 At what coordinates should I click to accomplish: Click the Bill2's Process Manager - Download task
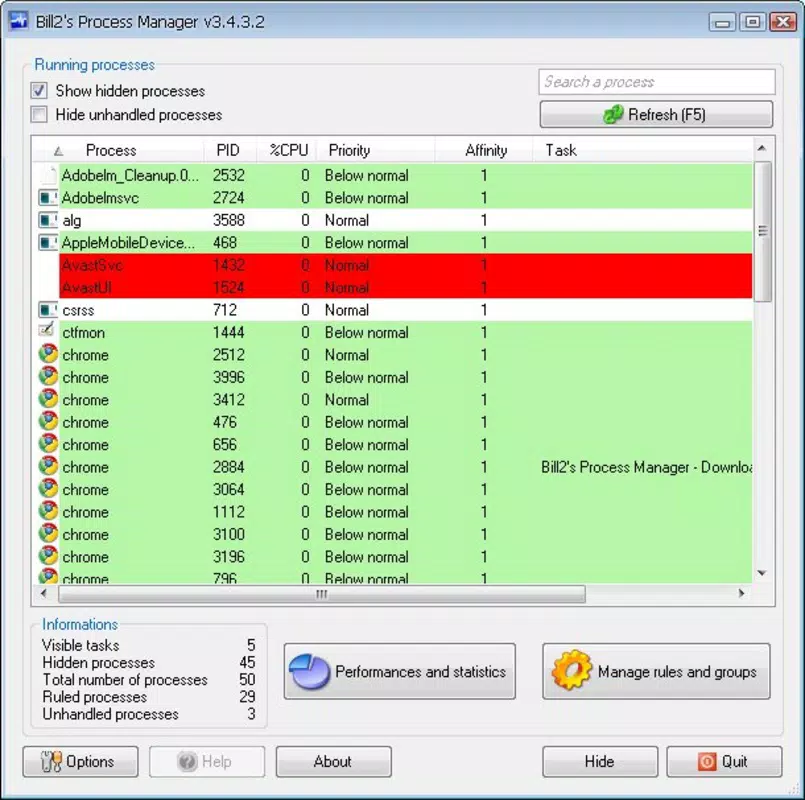click(x=646, y=467)
